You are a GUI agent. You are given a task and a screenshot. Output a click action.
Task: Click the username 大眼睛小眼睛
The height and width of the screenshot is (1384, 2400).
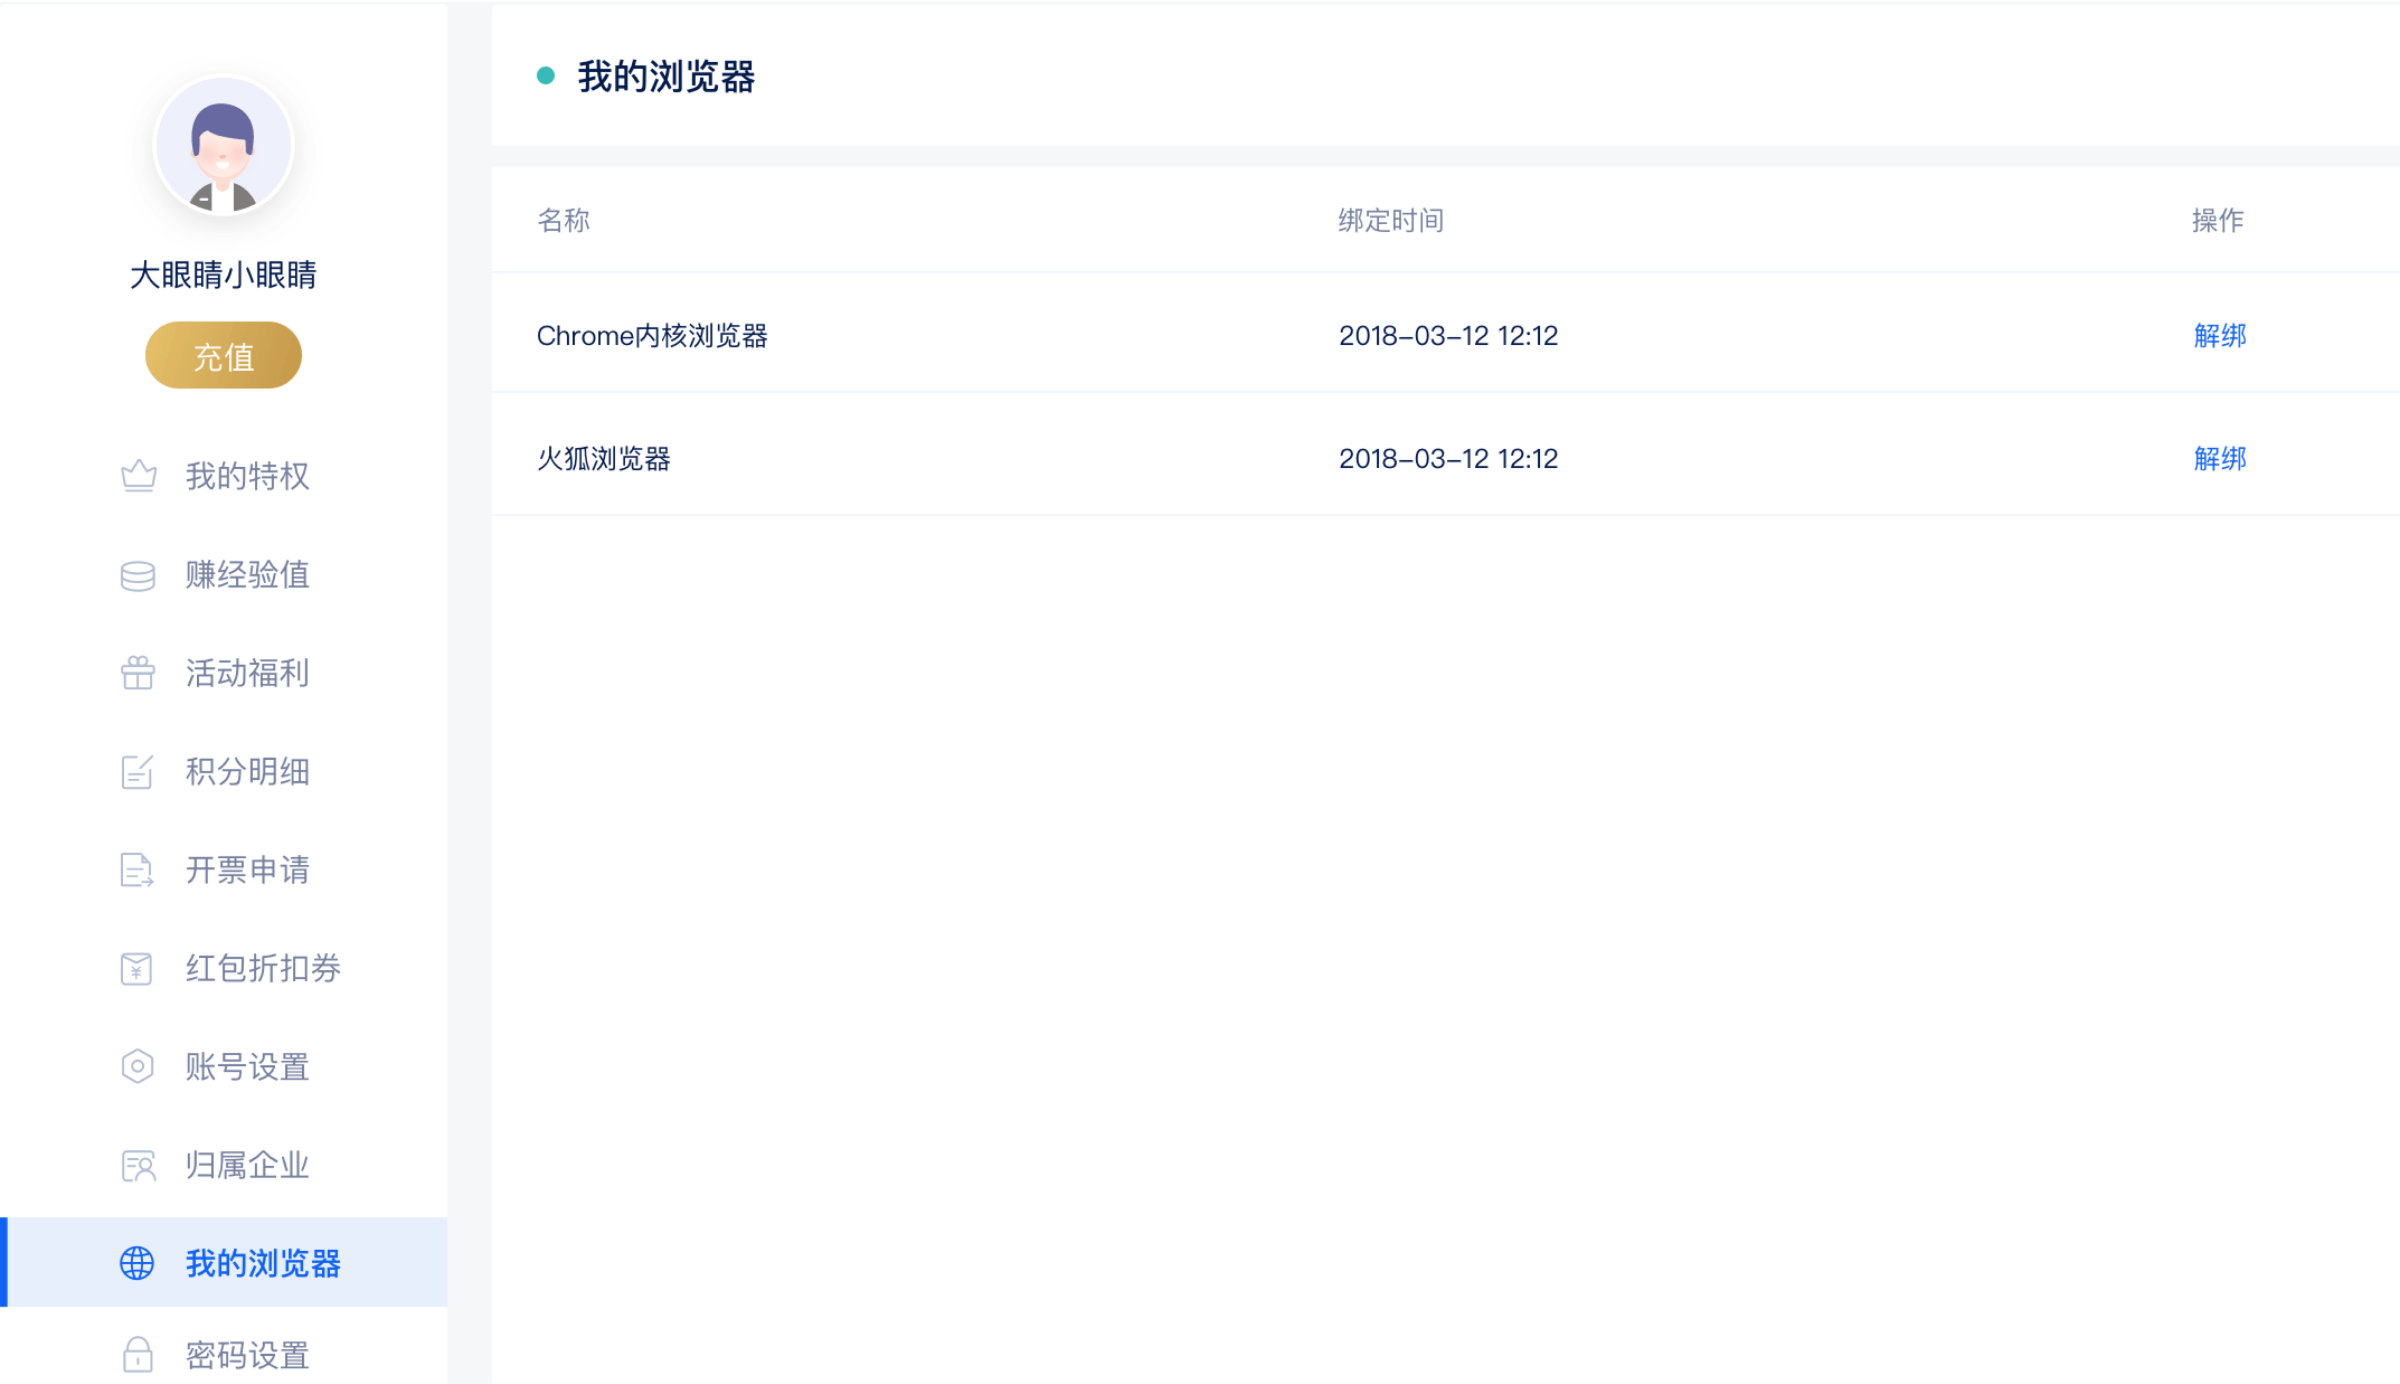[223, 275]
